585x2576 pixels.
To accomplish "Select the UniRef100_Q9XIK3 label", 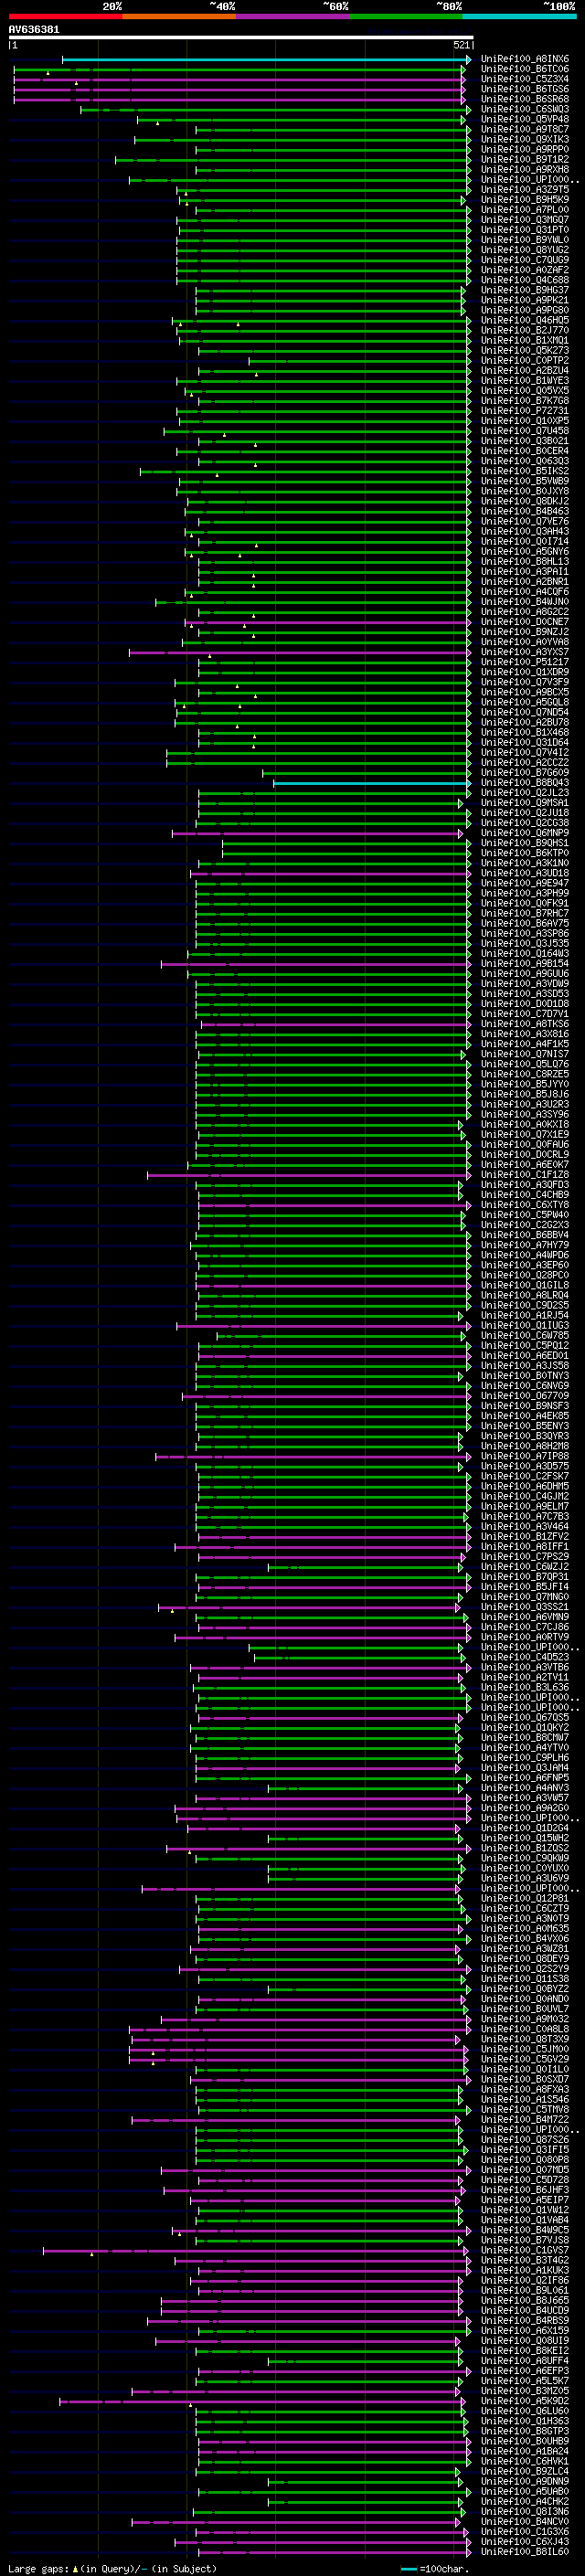I will coord(524,140).
